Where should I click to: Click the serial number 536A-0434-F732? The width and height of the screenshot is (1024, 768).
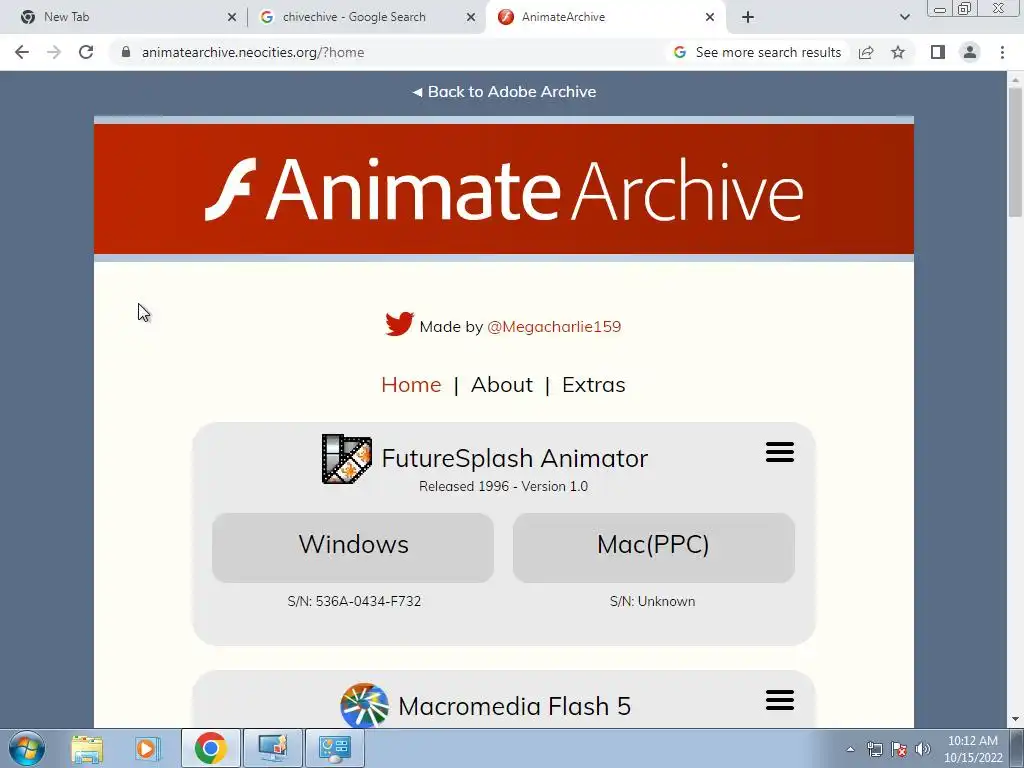click(368, 601)
